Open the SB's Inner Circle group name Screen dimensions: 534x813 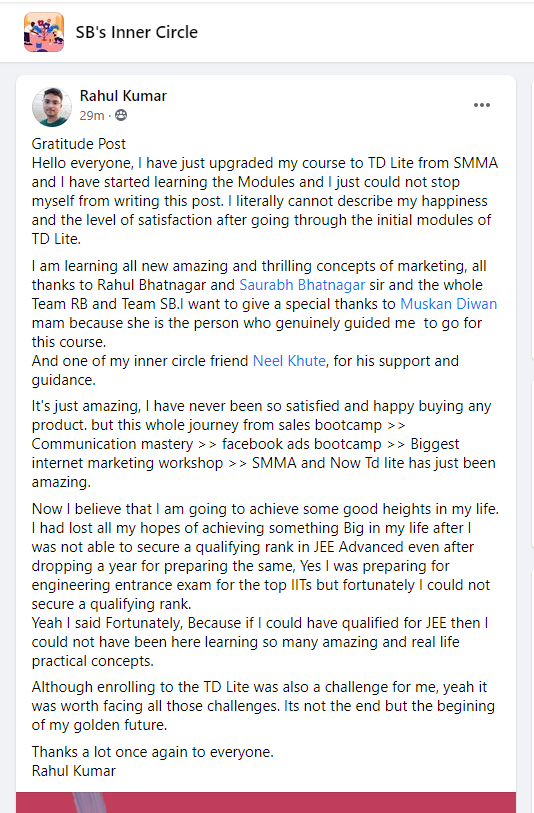pyautogui.click(x=136, y=32)
